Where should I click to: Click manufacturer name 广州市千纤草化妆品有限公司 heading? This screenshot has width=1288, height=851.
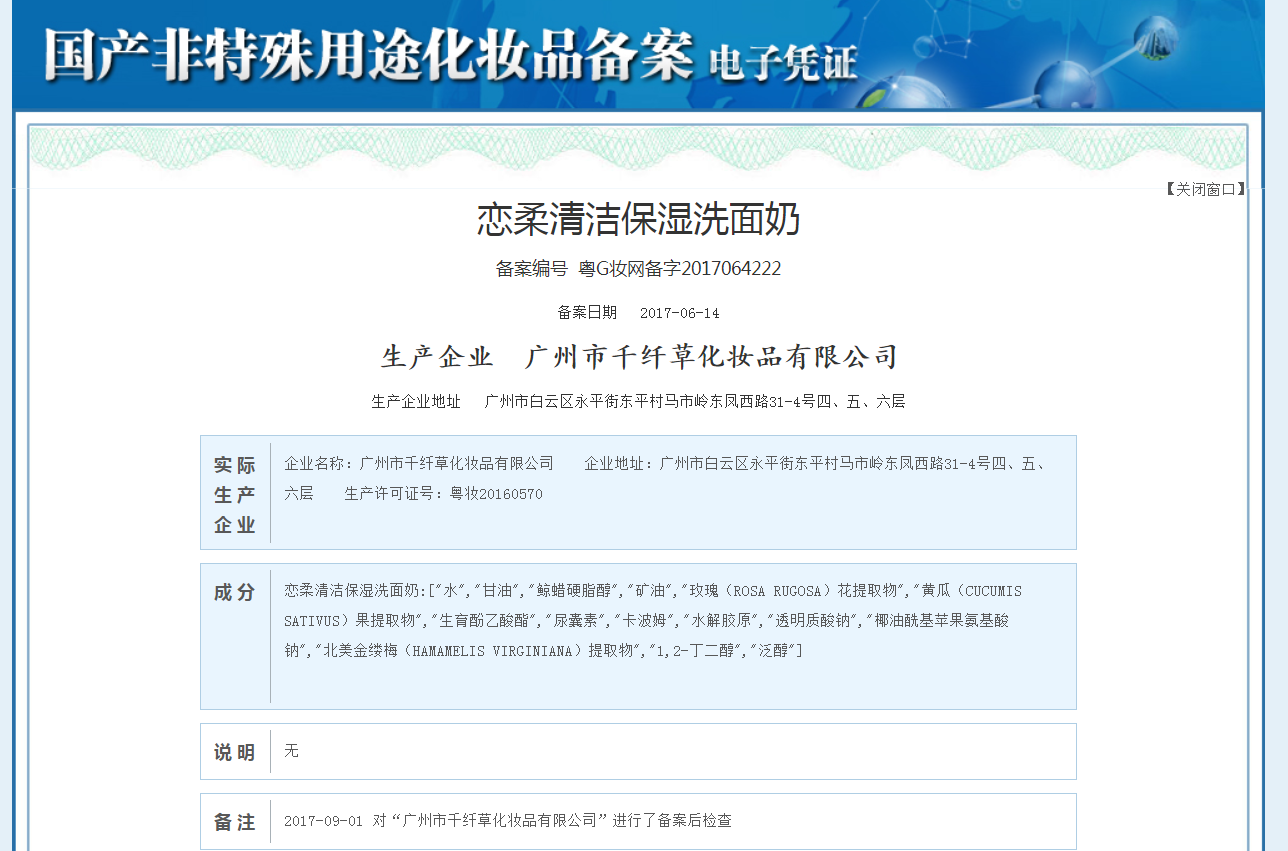(x=712, y=357)
